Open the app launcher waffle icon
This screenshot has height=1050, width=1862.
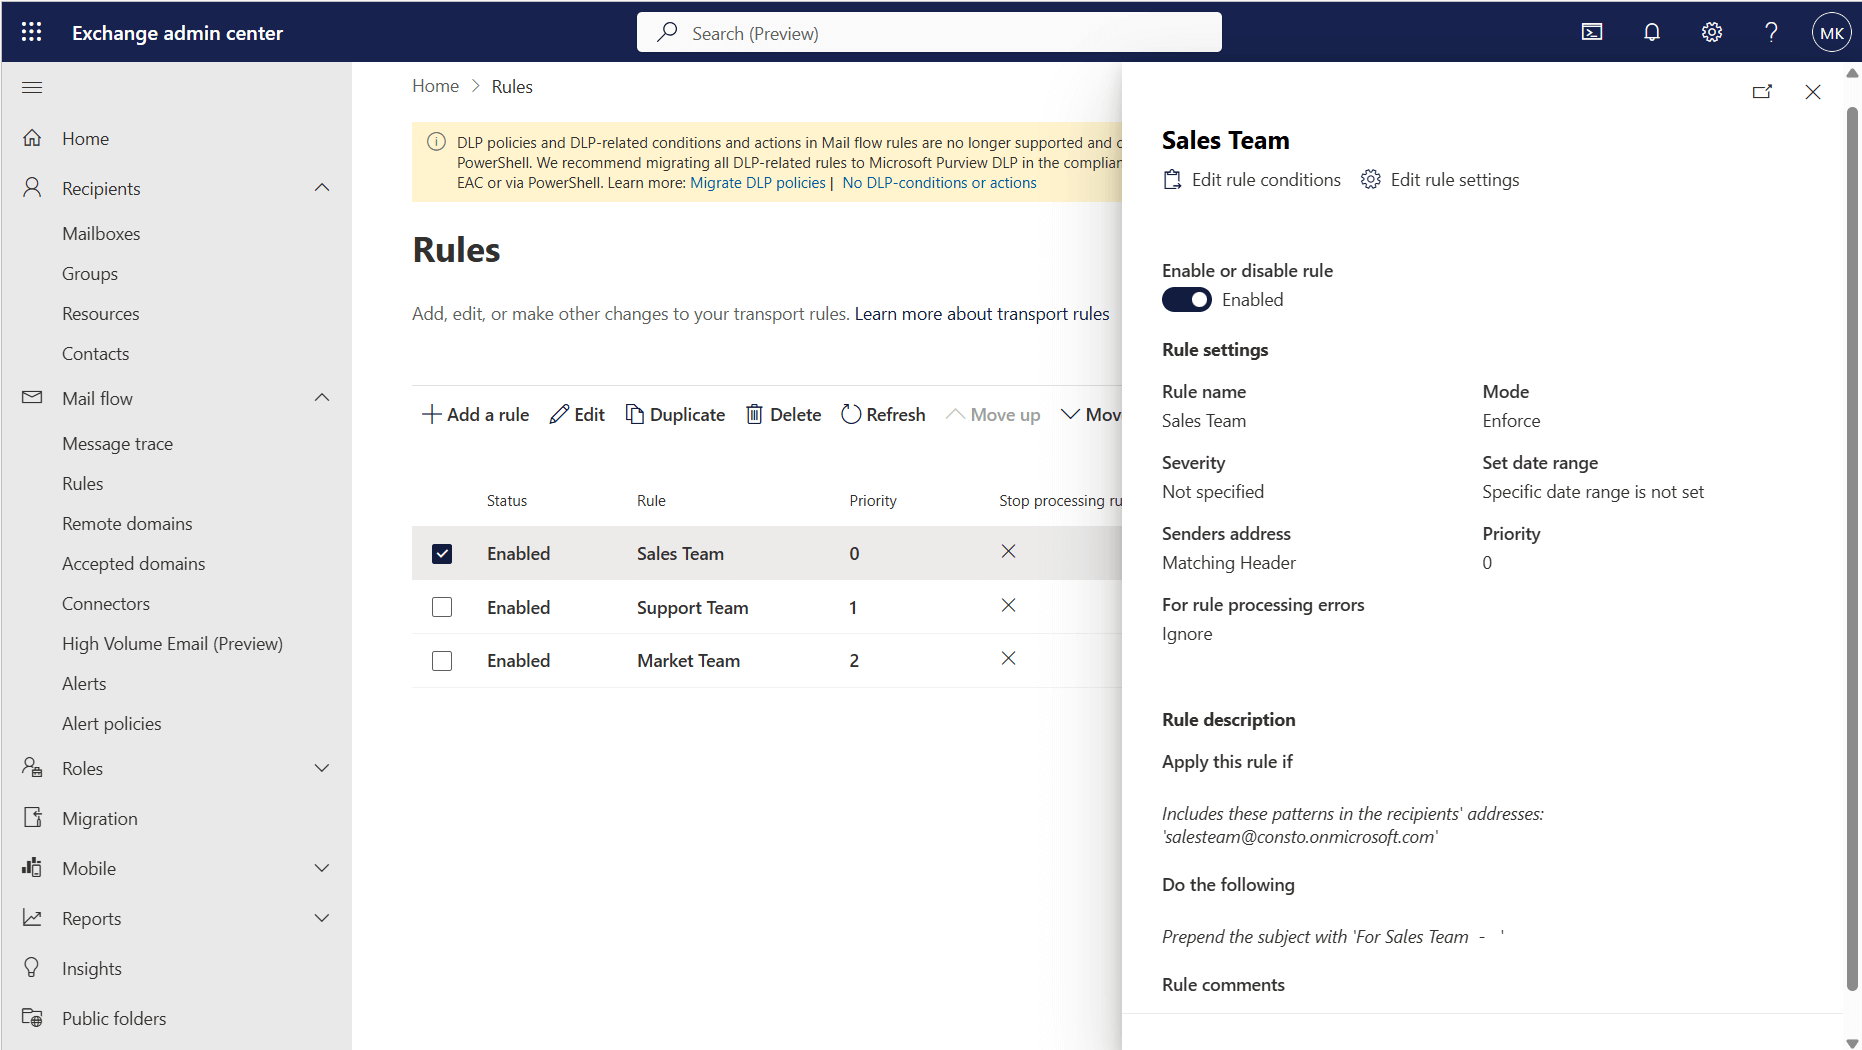pyautogui.click(x=31, y=32)
